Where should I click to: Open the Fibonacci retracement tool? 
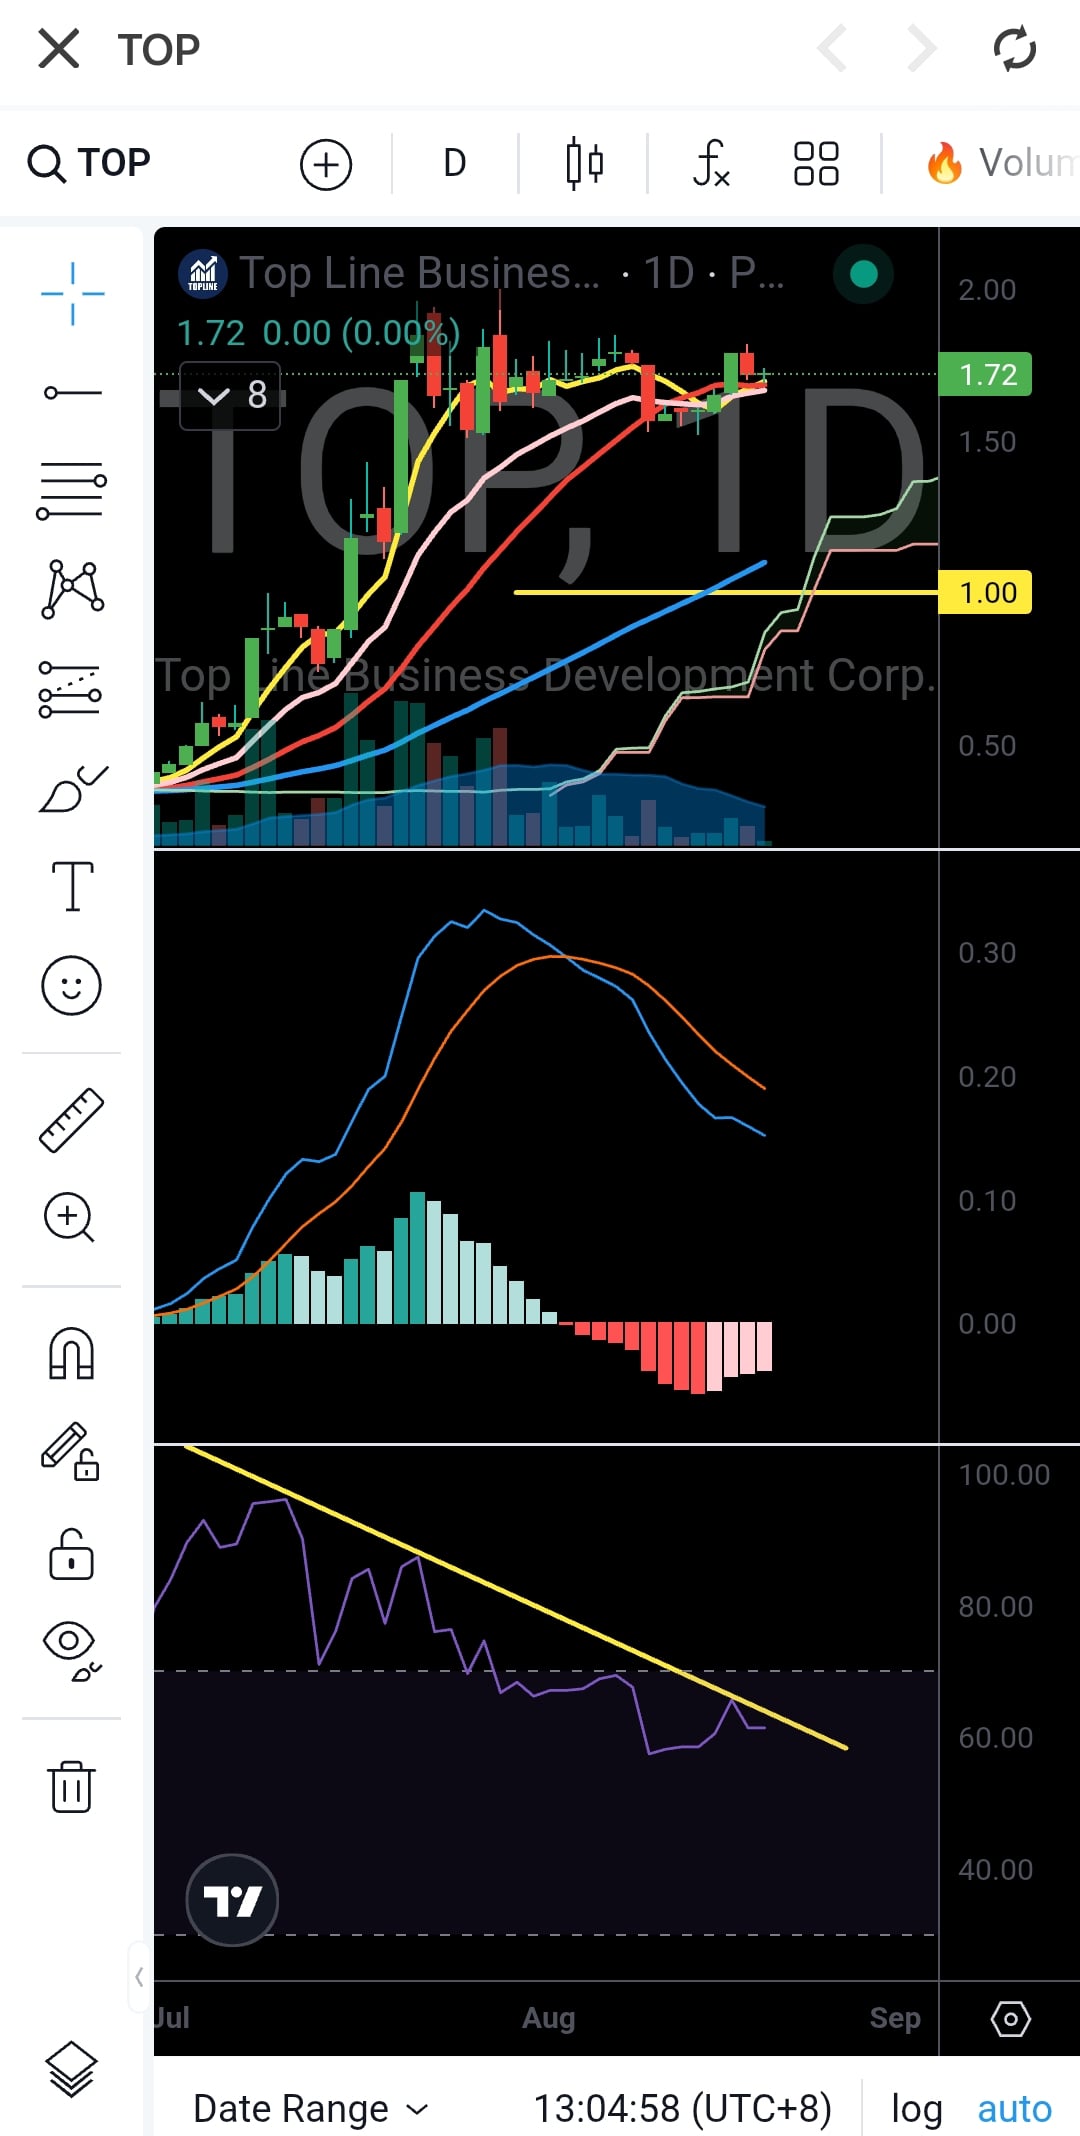pyautogui.click(x=72, y=490)
